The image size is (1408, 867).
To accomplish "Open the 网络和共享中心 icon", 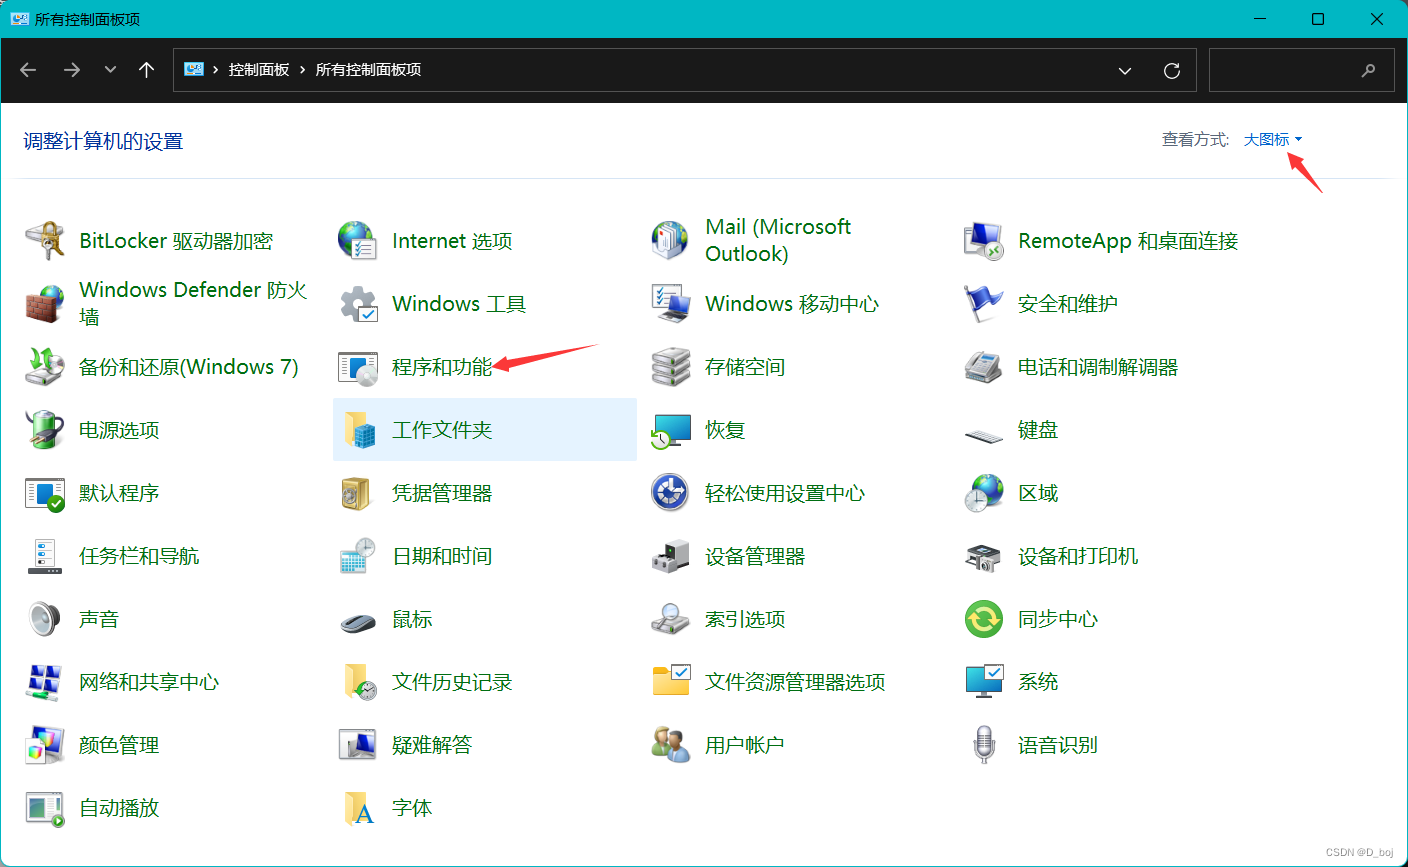I will click(44, 682).
